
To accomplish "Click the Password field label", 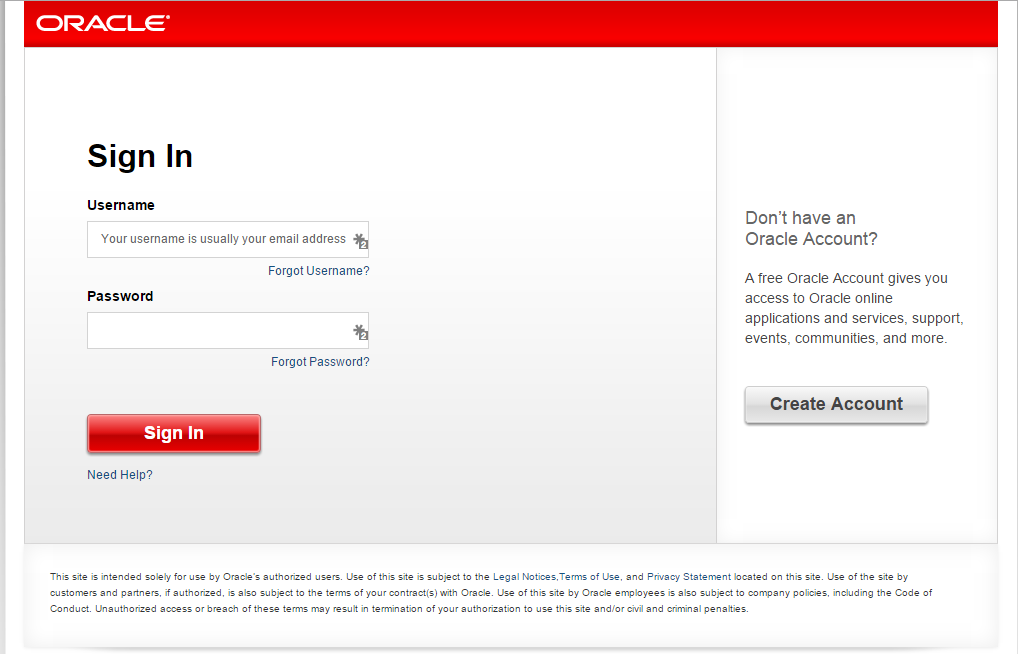I will 120,296.
